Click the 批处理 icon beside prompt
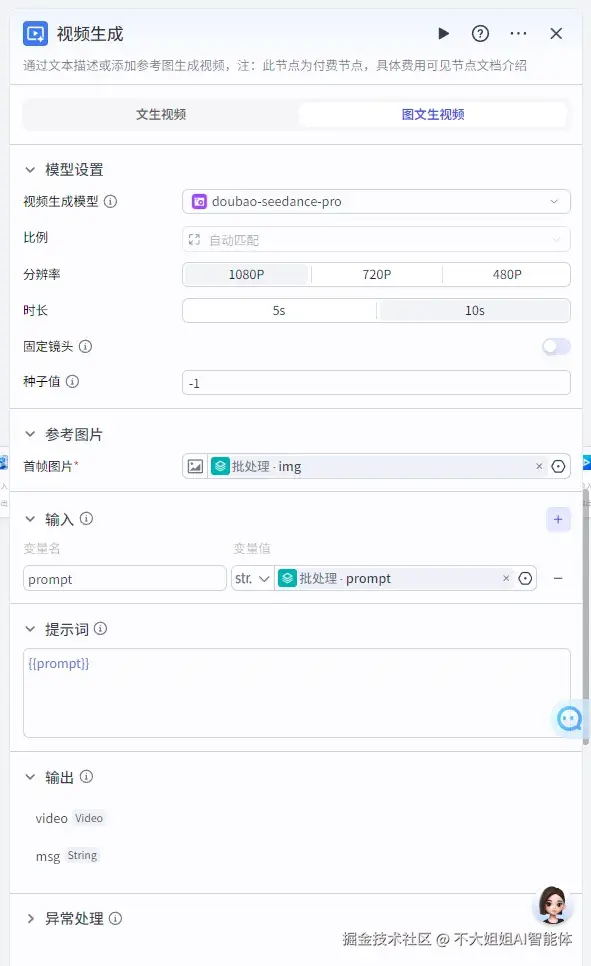This screenshot has width=591, height=966. pos(287,578)
